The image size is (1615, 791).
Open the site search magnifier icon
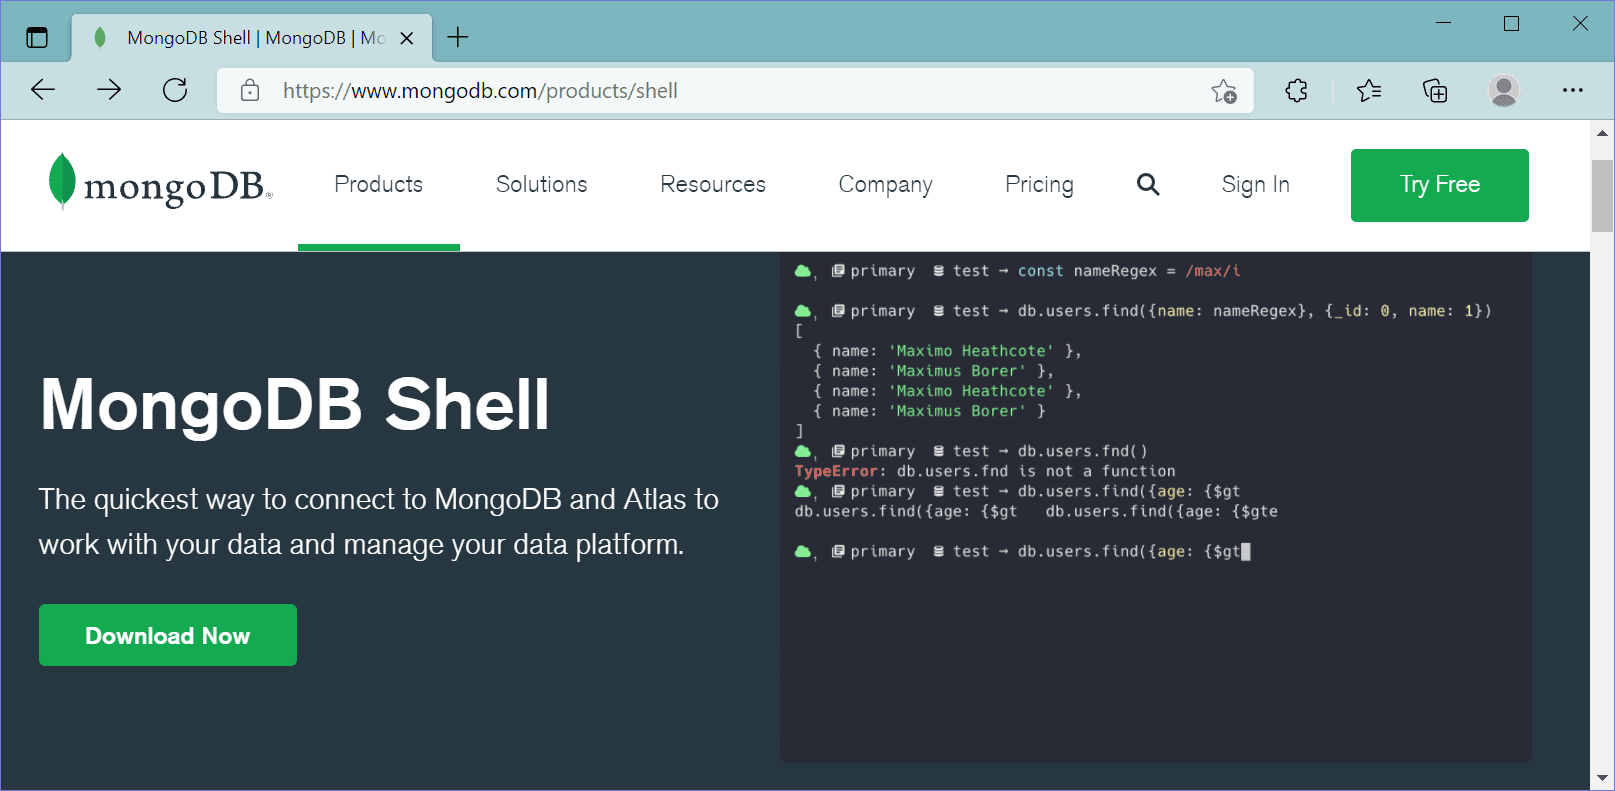point(1148,184)
